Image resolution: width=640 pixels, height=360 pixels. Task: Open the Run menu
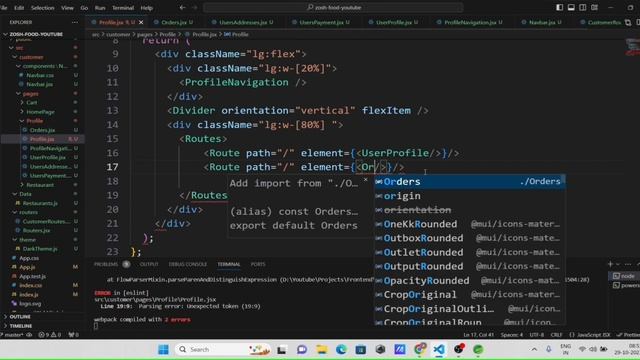pyautogui.click(x=100, y=8)
